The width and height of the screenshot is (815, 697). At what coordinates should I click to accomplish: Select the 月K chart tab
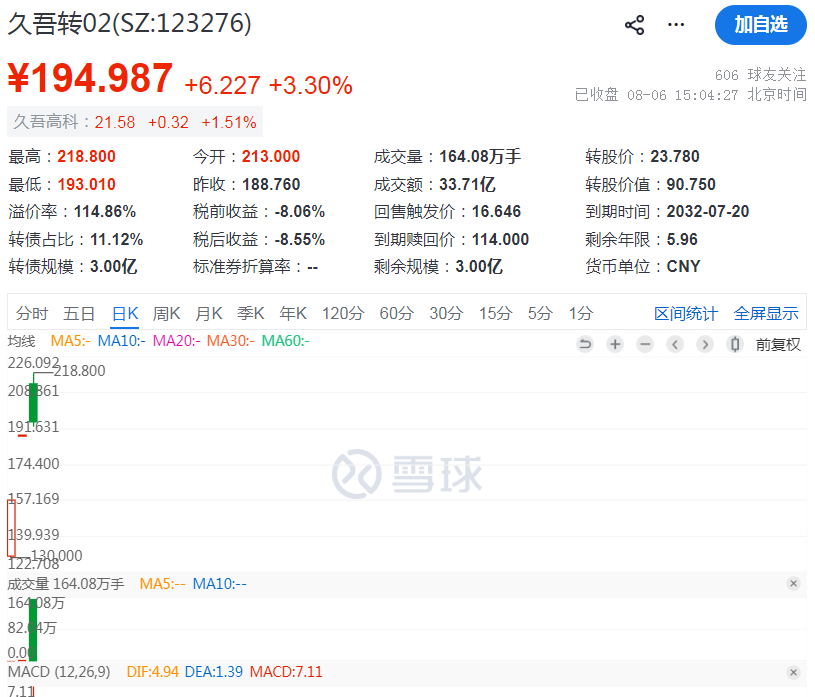click(x=209, y=313)
